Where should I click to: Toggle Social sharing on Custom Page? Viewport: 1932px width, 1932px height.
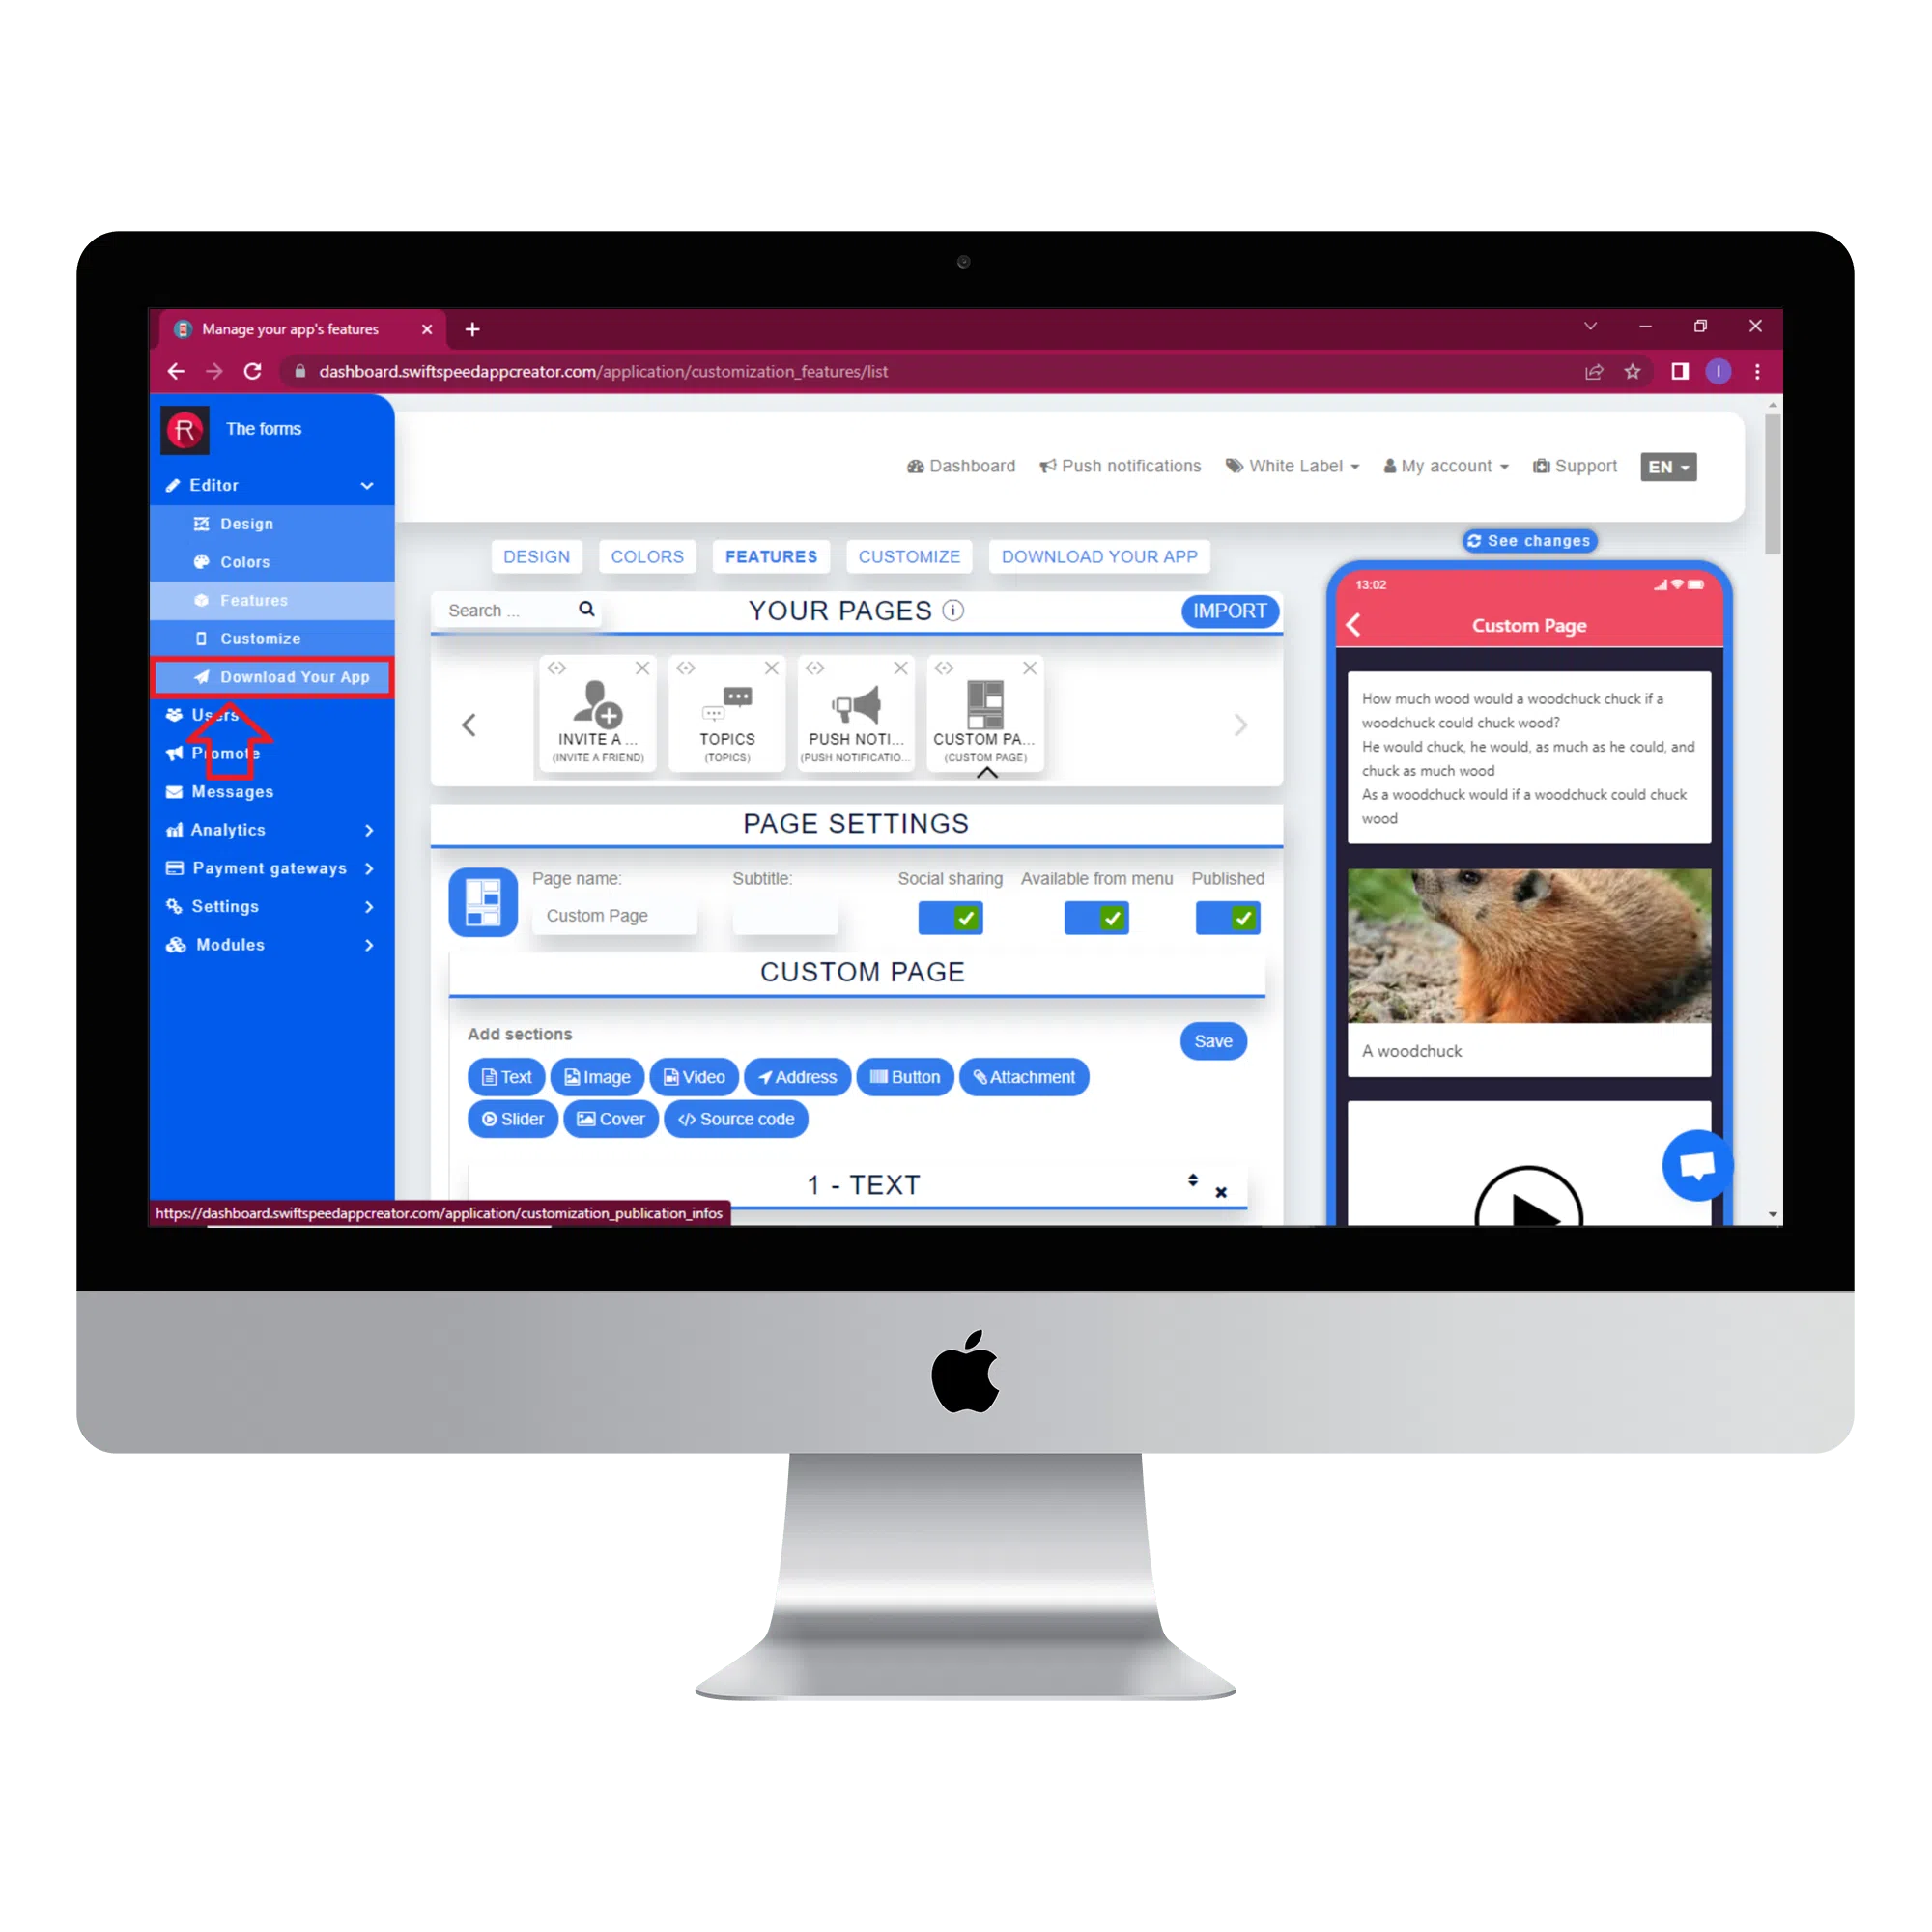pos(949,917)
